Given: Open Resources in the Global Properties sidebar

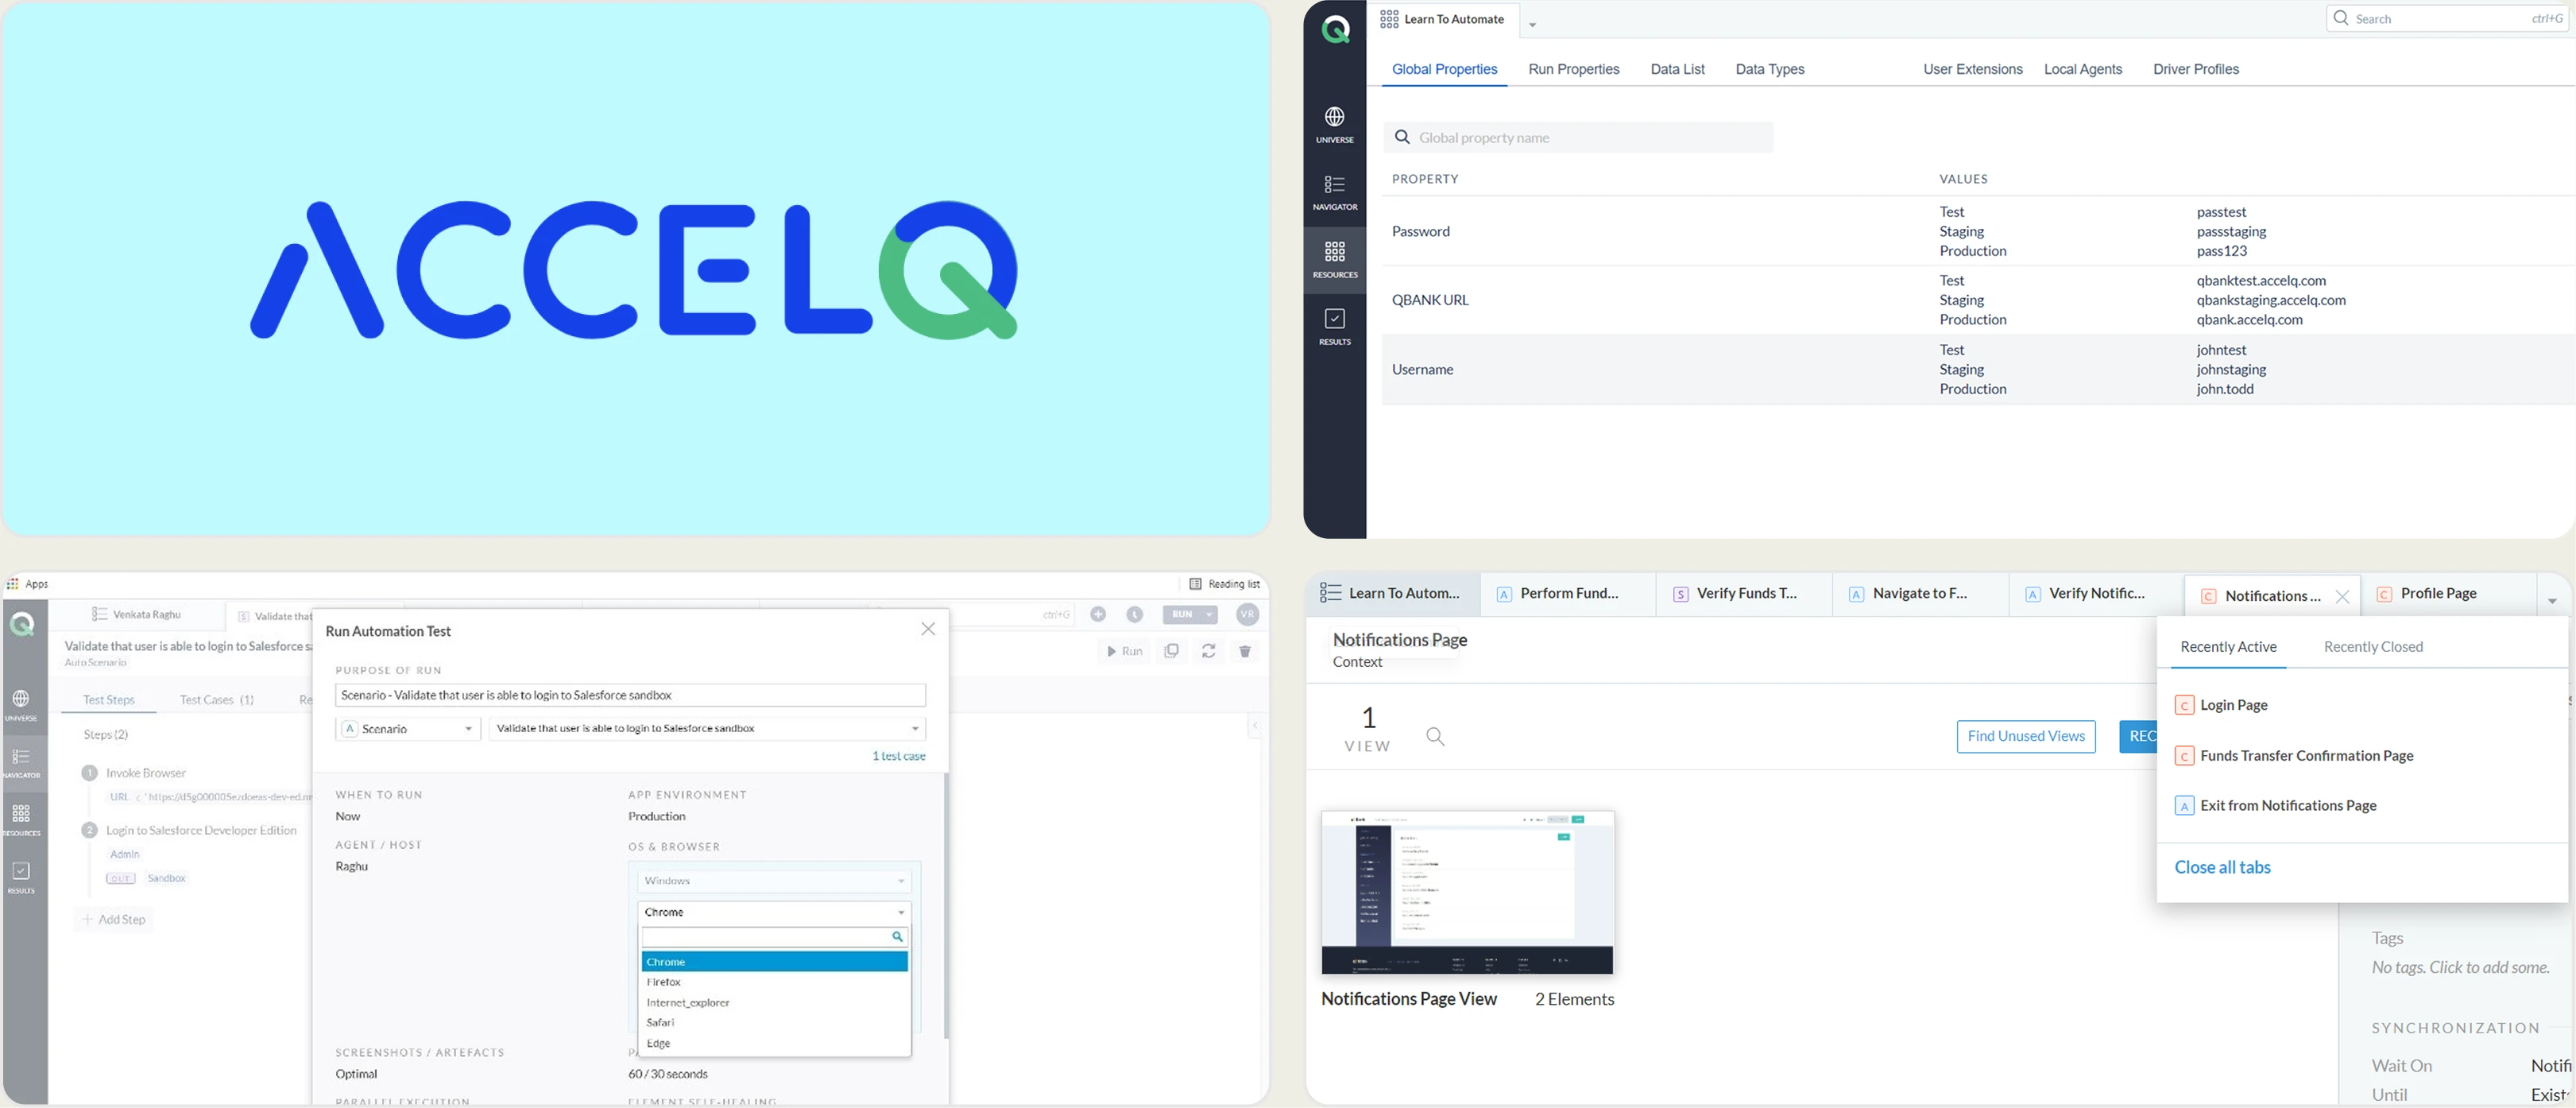Looking at the screenshot, I should tap(1334, 260).
